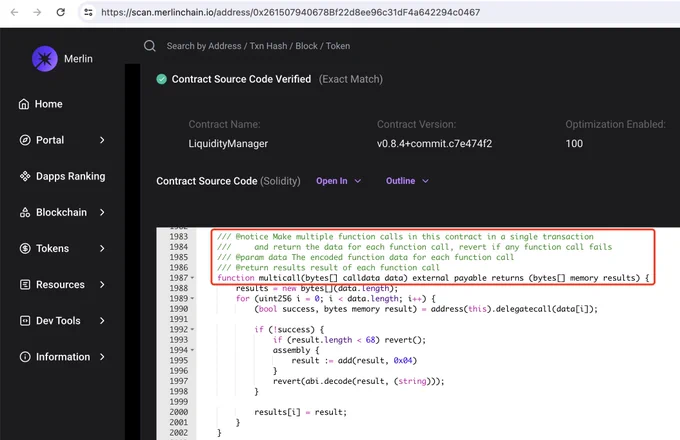Open the Outline dropdown
Screen dimensions: 680x440
point(407,181)
